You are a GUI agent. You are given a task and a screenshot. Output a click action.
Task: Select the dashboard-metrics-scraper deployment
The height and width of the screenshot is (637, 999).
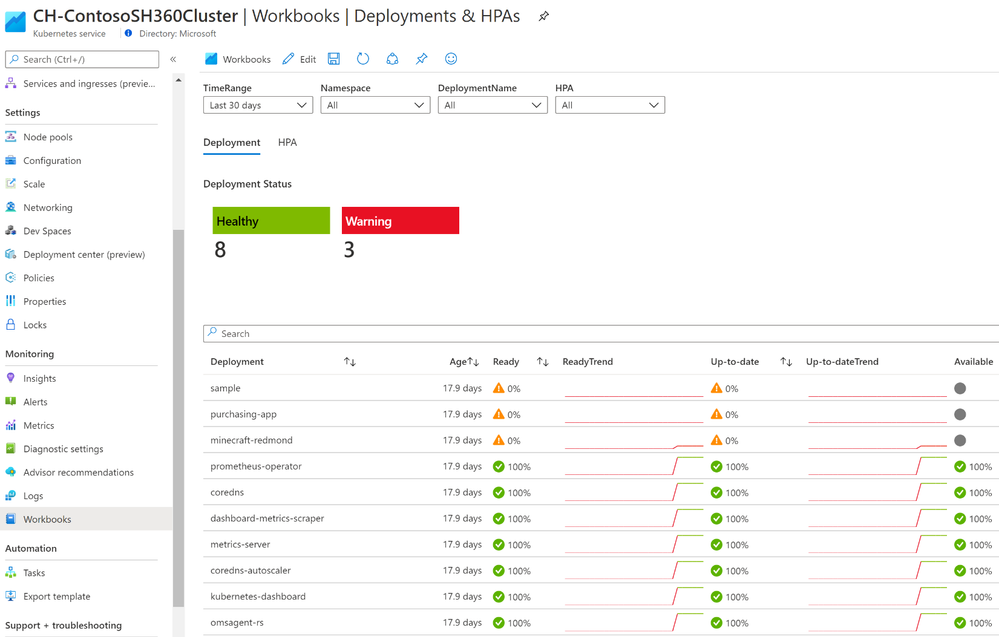(601, 519)
